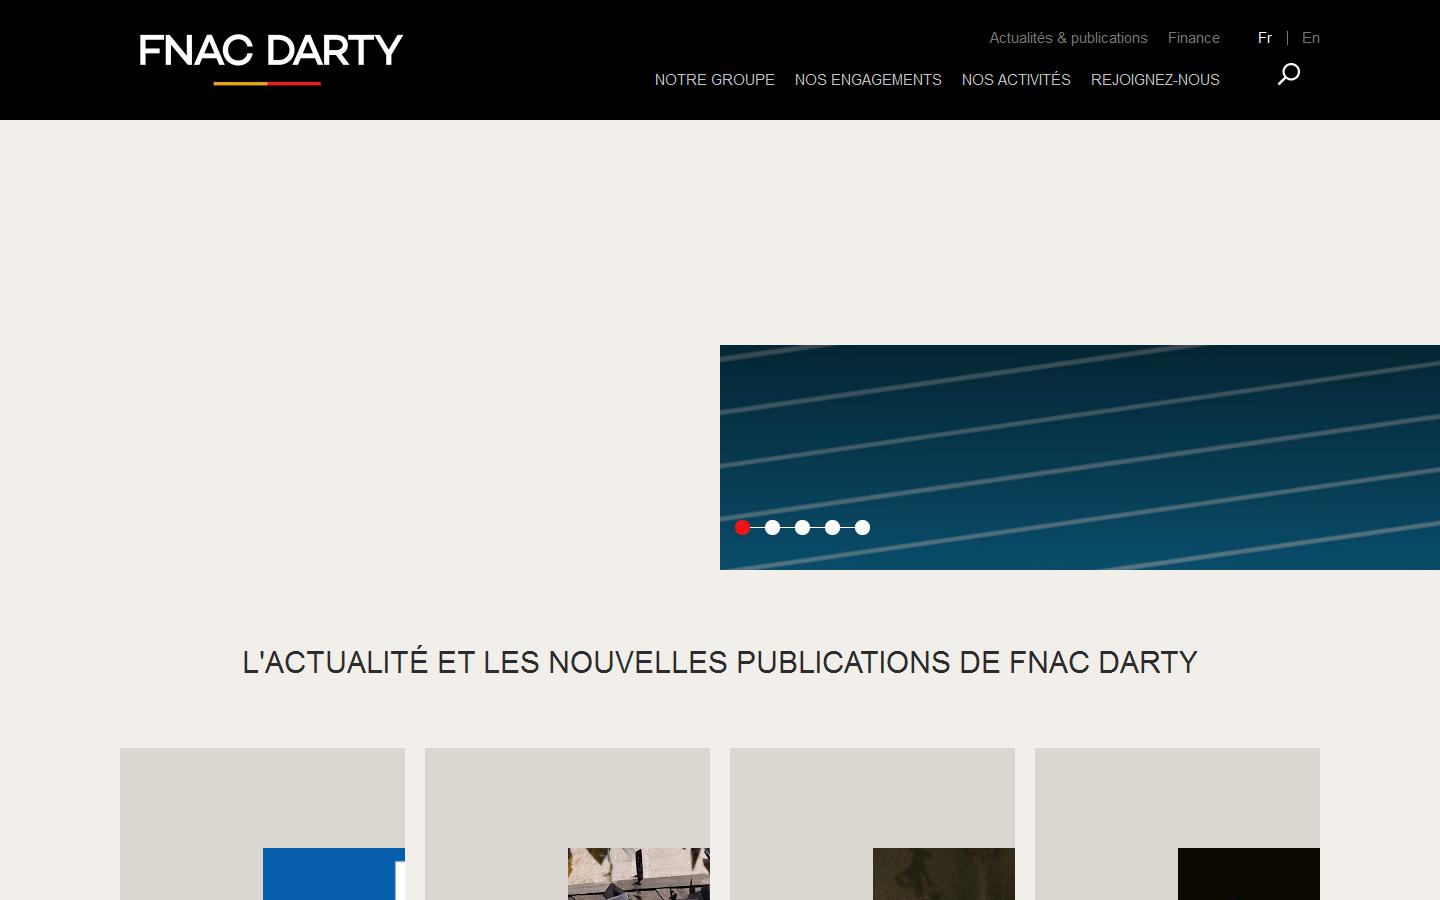Image resolution: width=1440 pixels, height=900 pixels.
Task: Switch language to English
Action: pos(1311,38)
